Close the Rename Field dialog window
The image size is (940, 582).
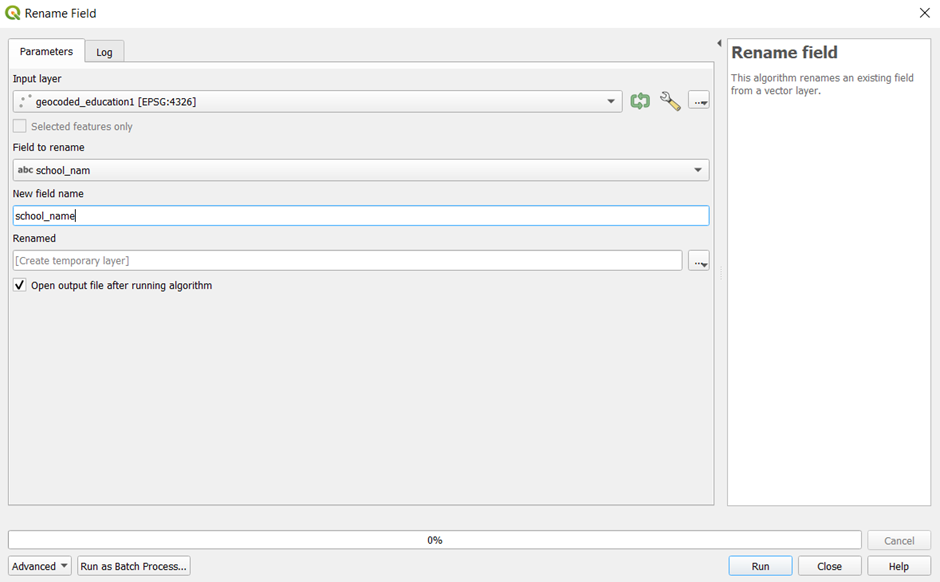923,13
